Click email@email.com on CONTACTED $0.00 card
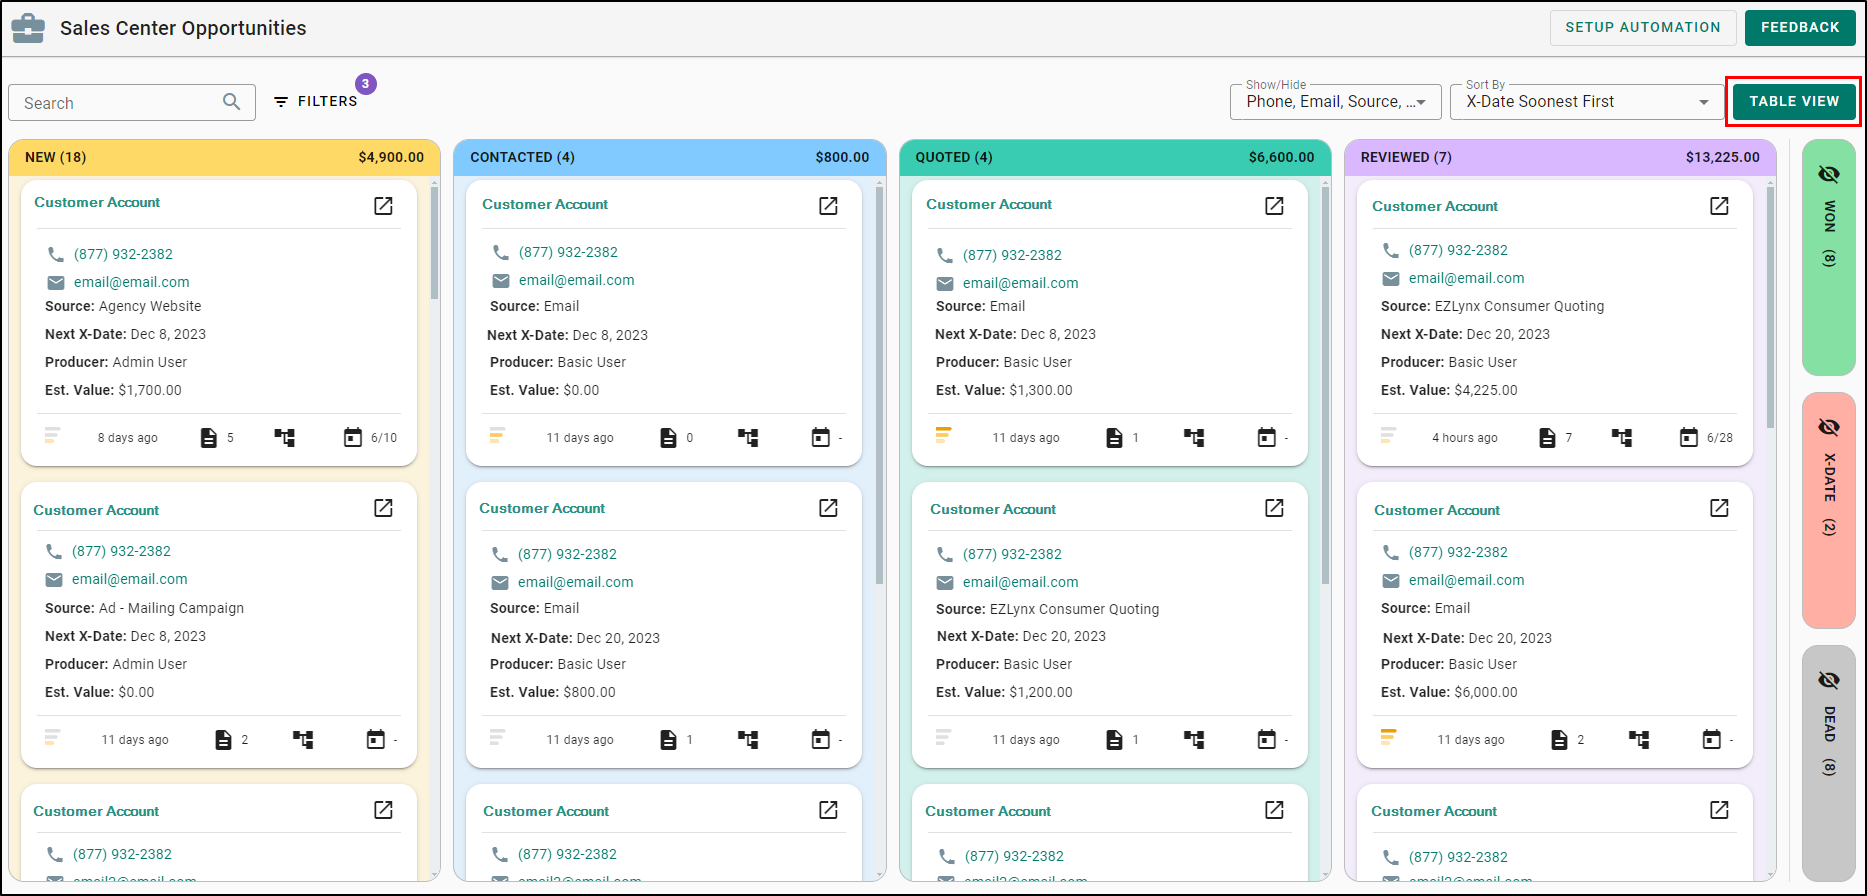 click(x=576, y=280)
